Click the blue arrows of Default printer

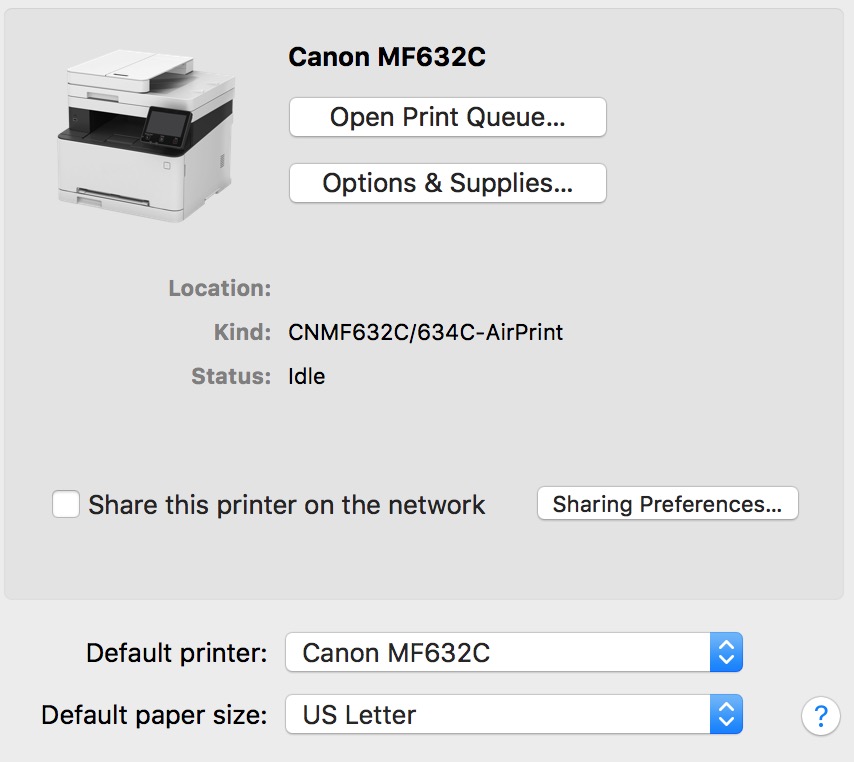[726, 652]
